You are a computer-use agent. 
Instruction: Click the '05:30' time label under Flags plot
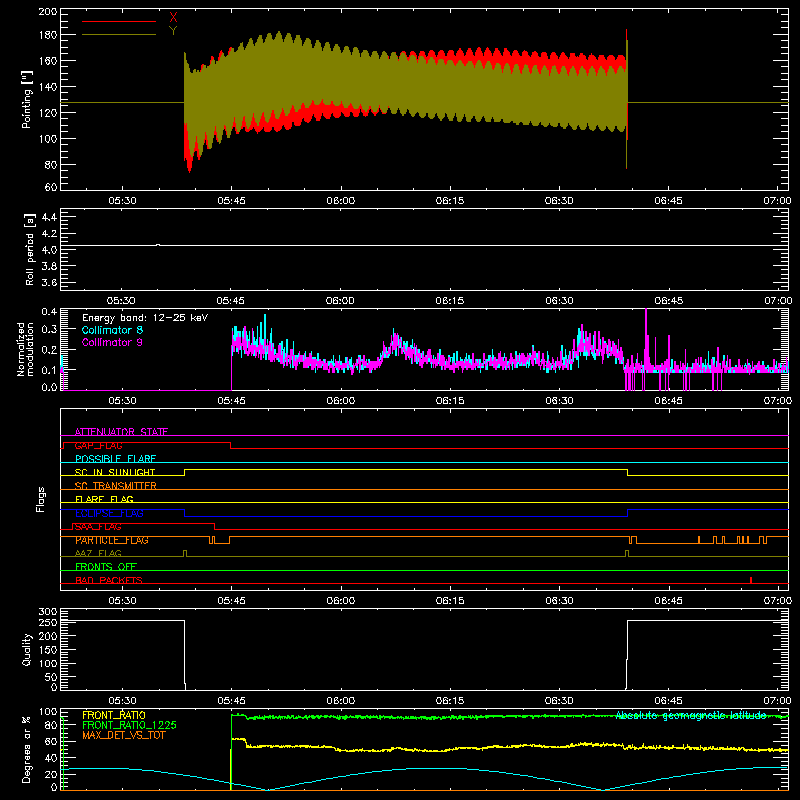(122, 601)
